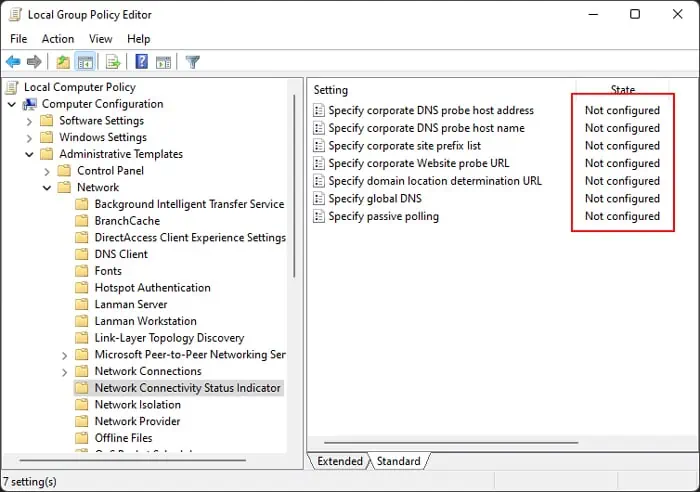
Task: Click the Back arrow toolbar icon
Action: click(13, 62)
